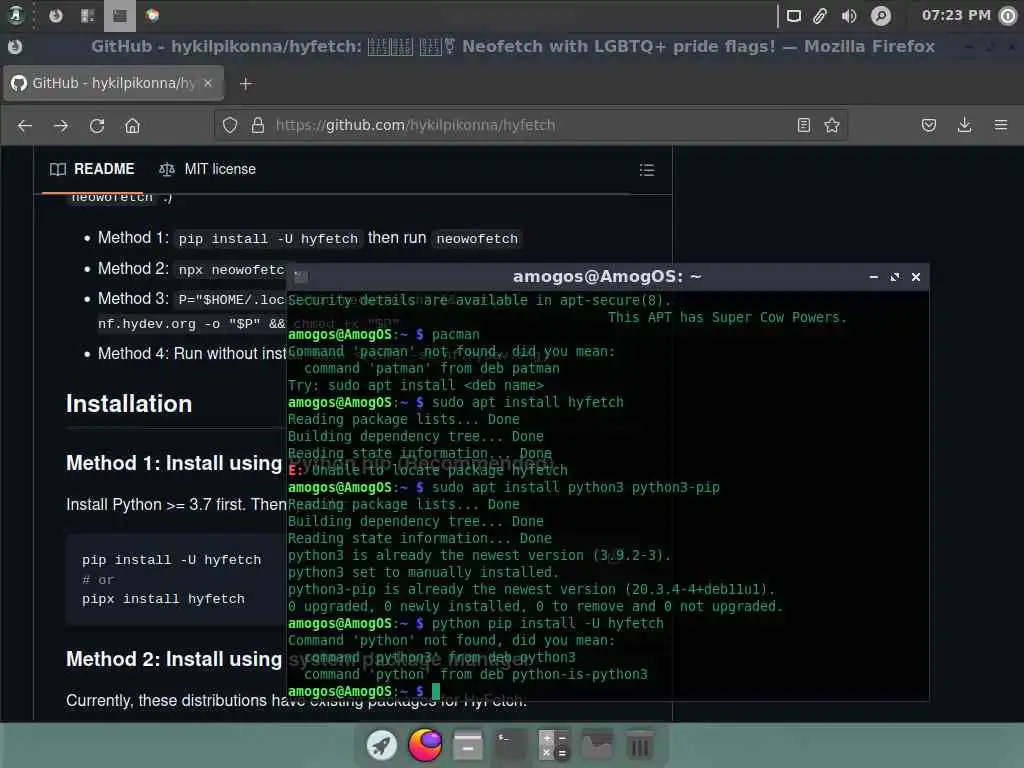Viewport: 1024px width, 768px height.
Task: Open search magnifier in top panel
Action: click(x=880, y=16)
